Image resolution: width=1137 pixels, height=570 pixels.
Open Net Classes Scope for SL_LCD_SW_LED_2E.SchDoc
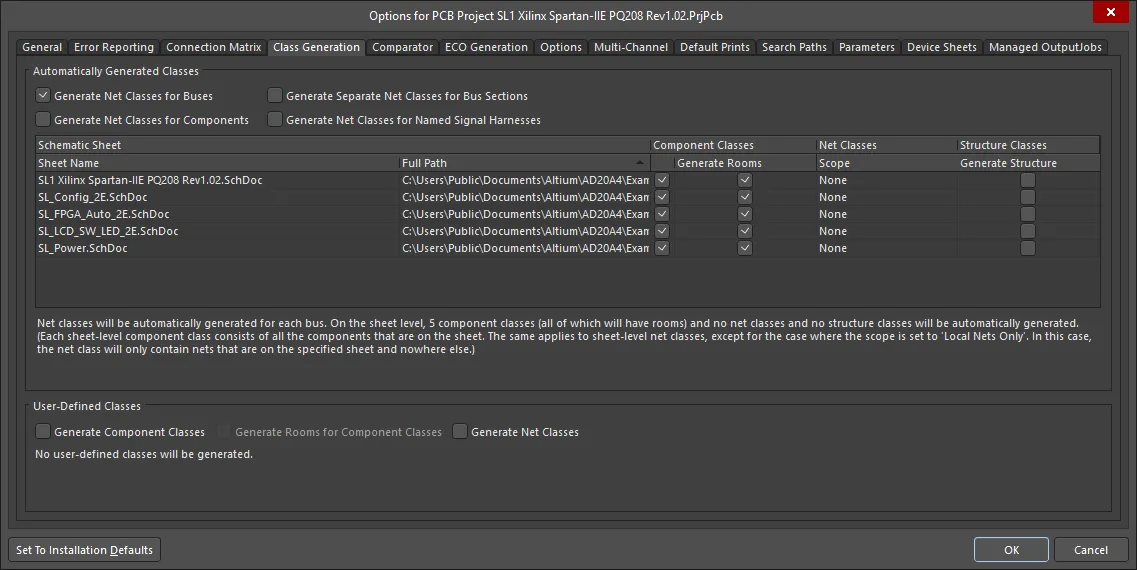click(x=886, y=231)
